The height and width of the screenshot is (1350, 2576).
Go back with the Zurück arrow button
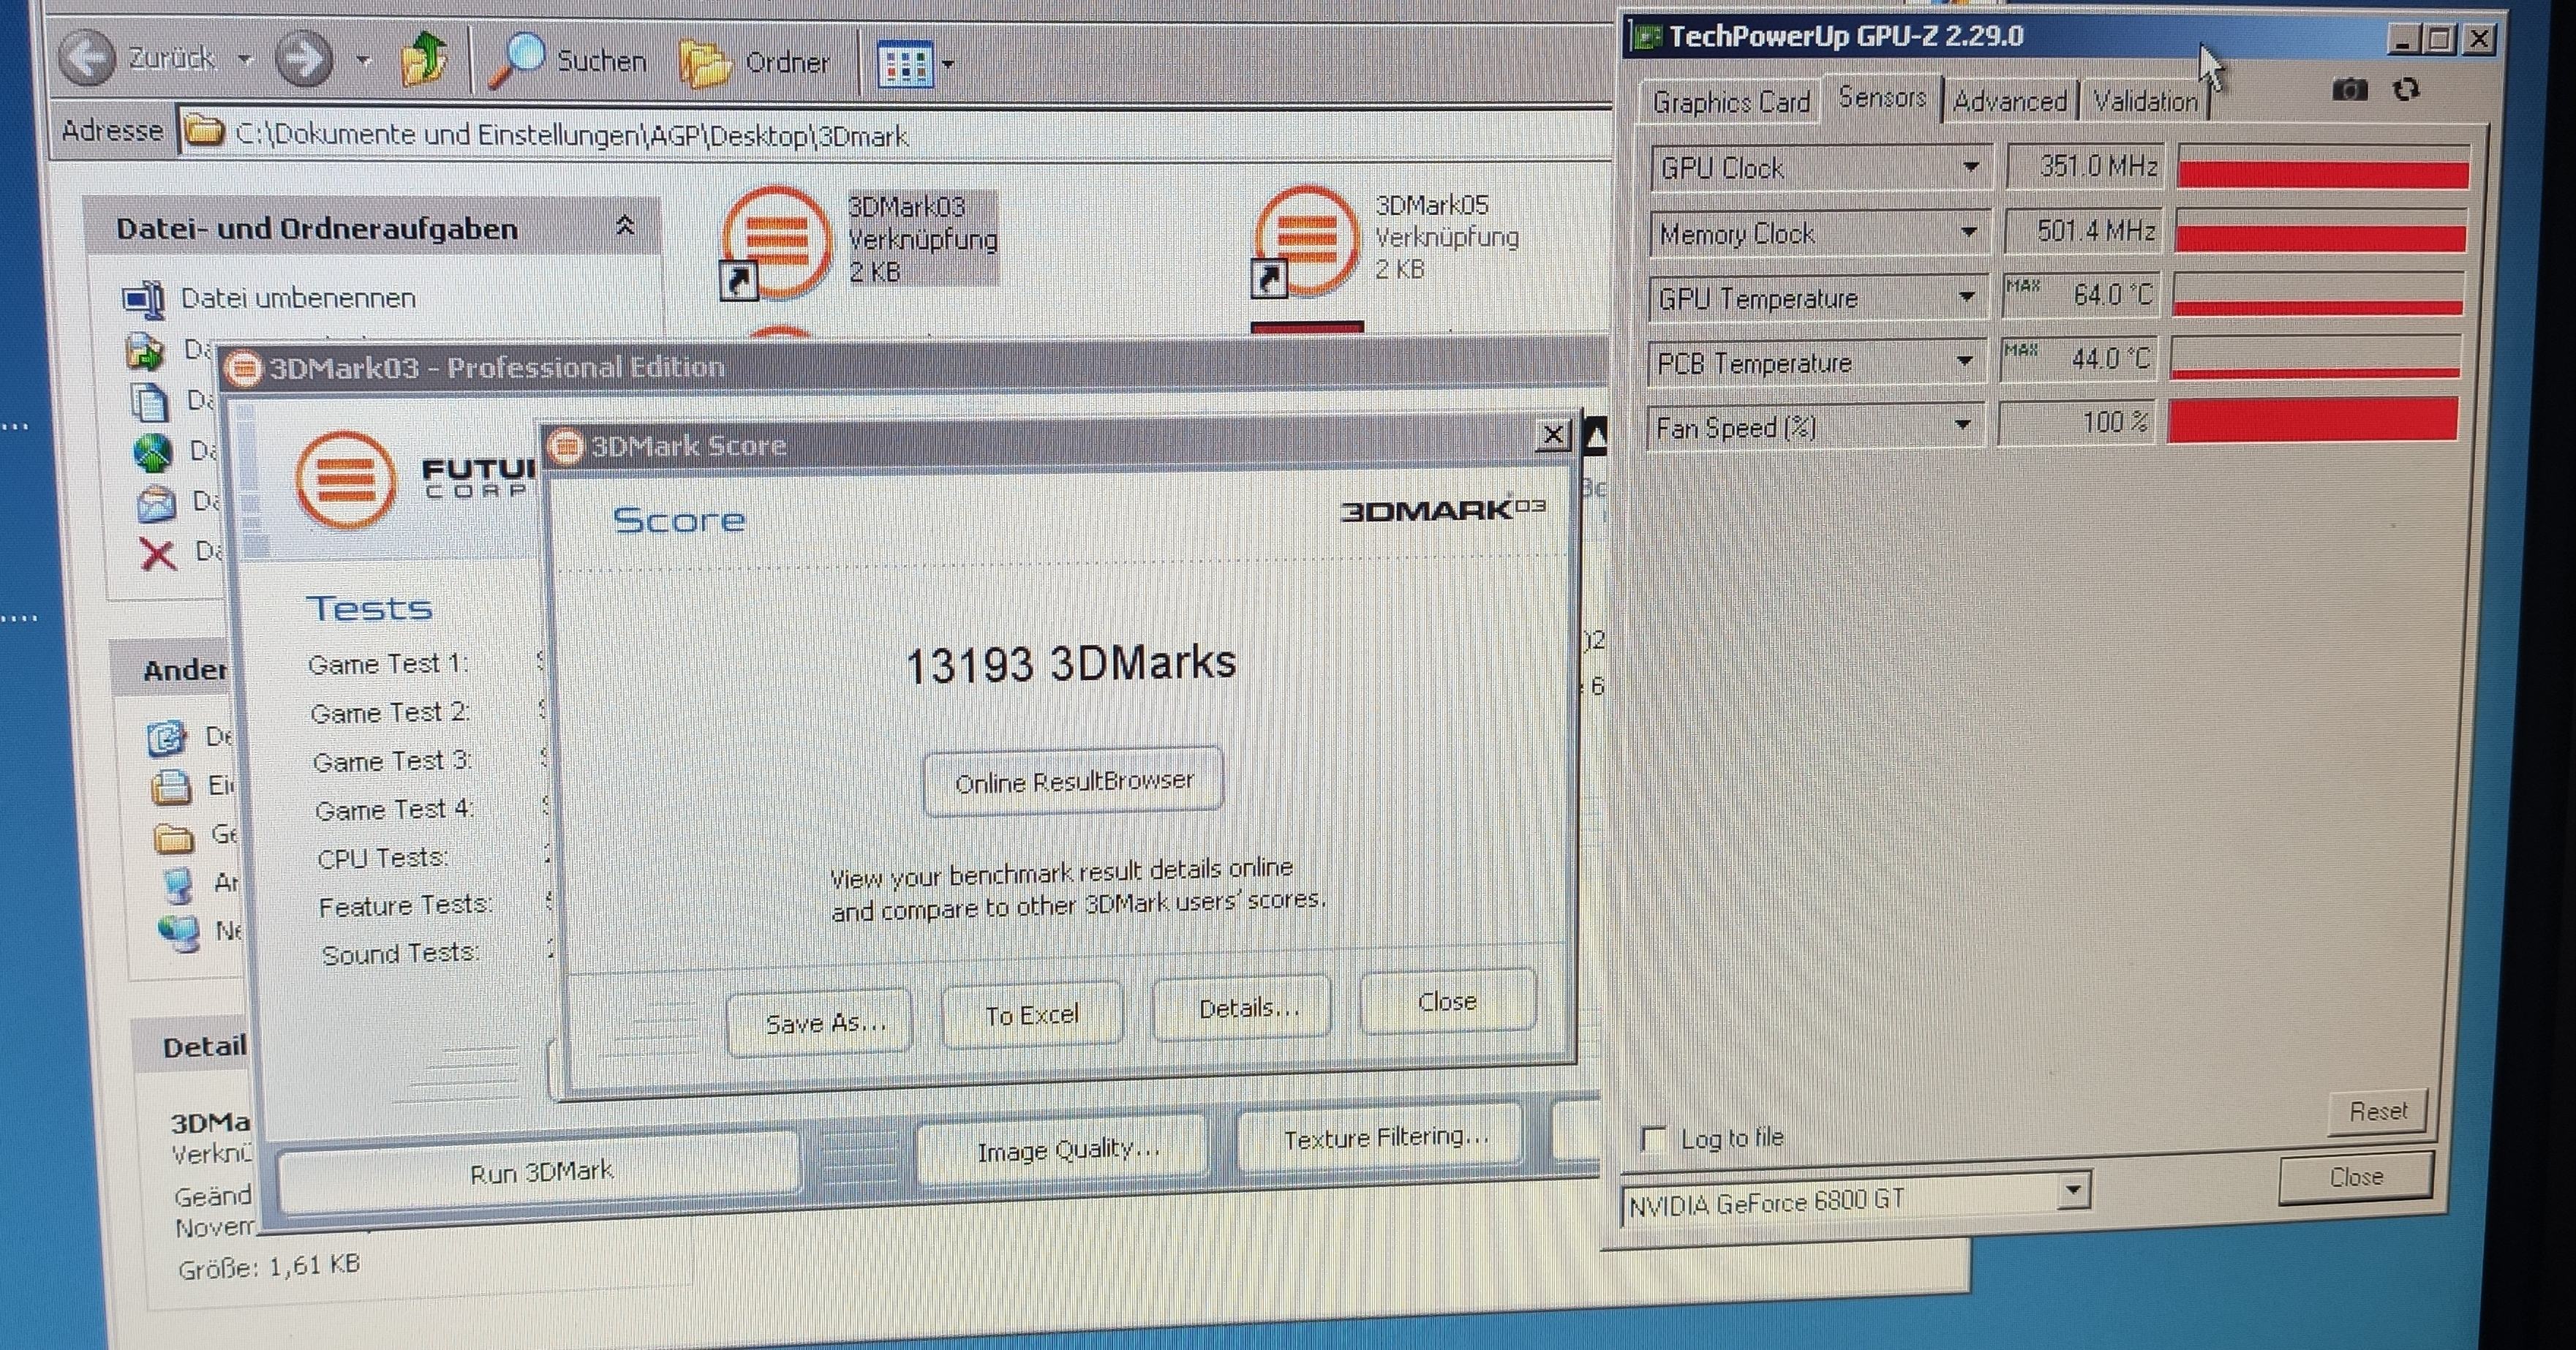pos(88,57)
